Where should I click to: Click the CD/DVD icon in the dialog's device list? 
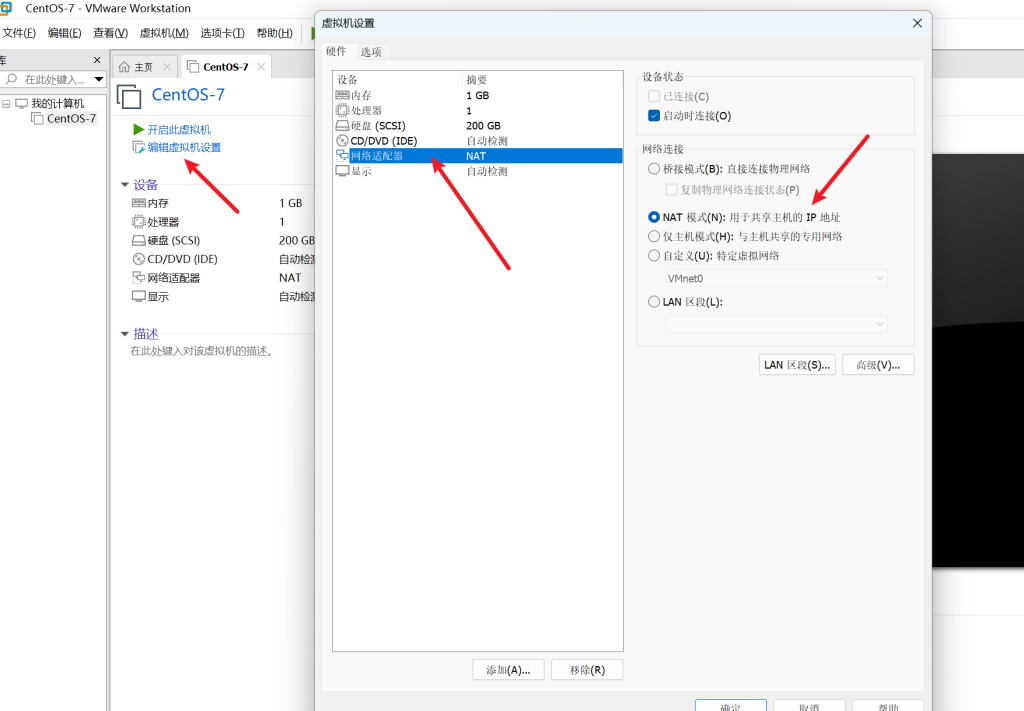click(342, 140)
